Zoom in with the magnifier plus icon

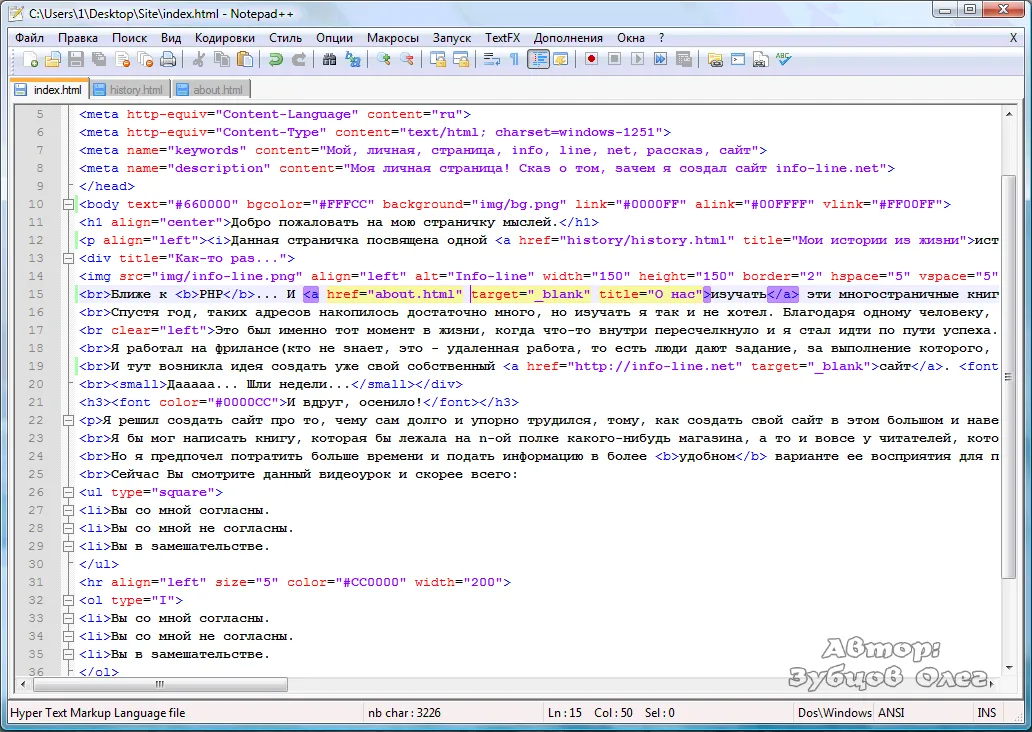(x=384, y=60)
